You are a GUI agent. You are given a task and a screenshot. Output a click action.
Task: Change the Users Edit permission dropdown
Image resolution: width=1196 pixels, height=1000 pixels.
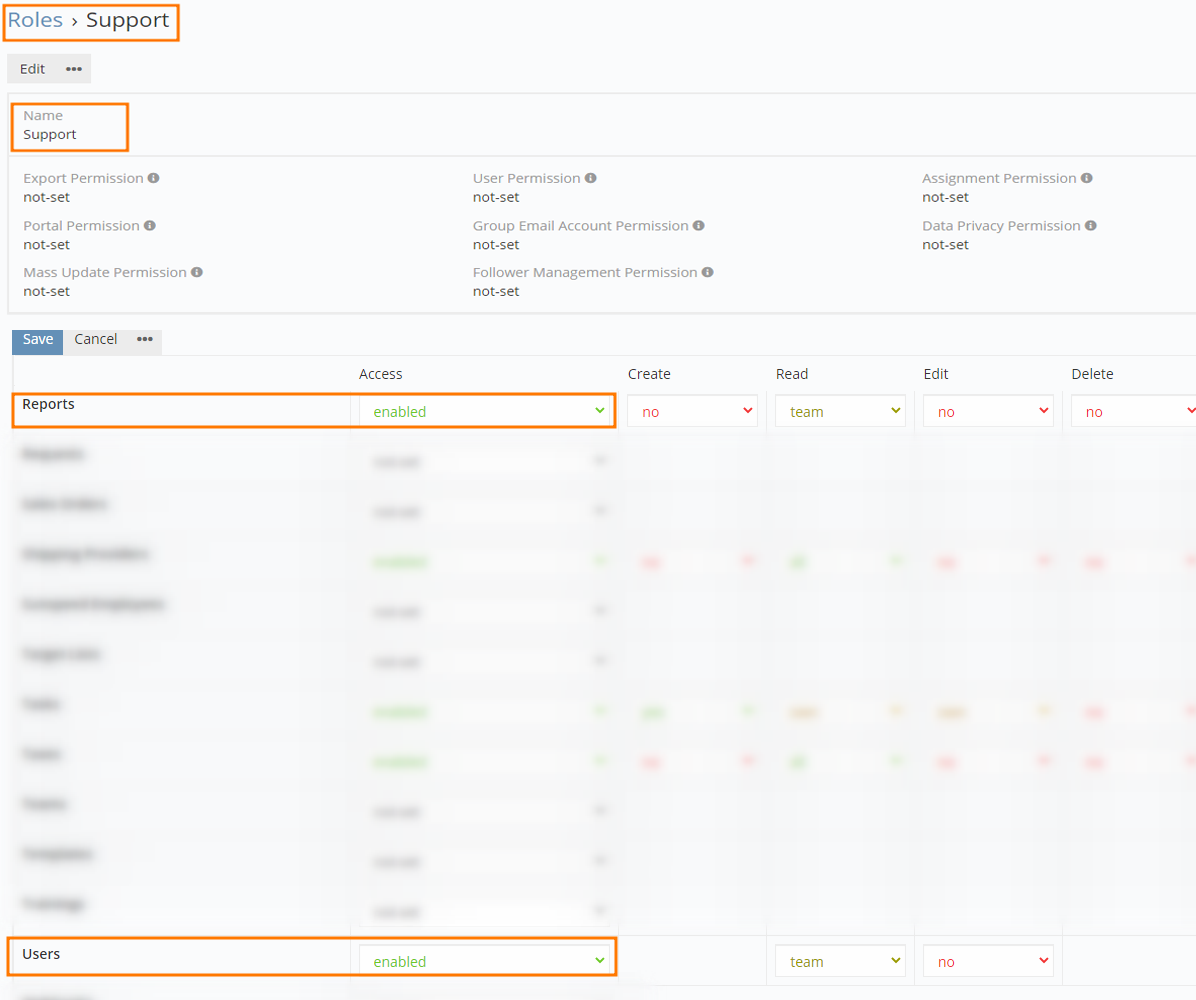[x=988, y=962]
